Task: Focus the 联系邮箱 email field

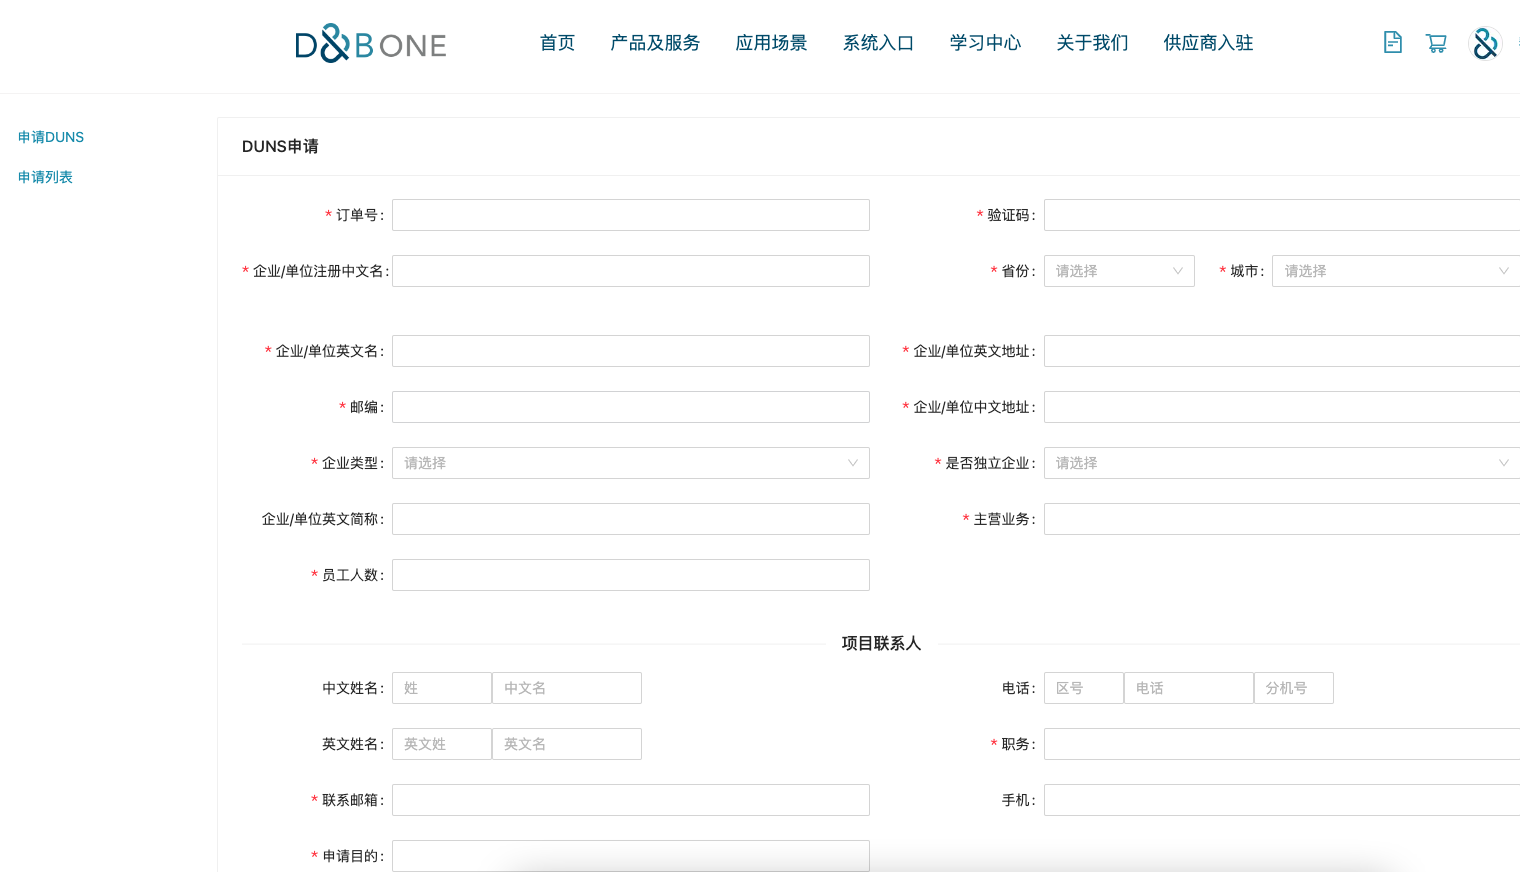Action: click(630, 800)
